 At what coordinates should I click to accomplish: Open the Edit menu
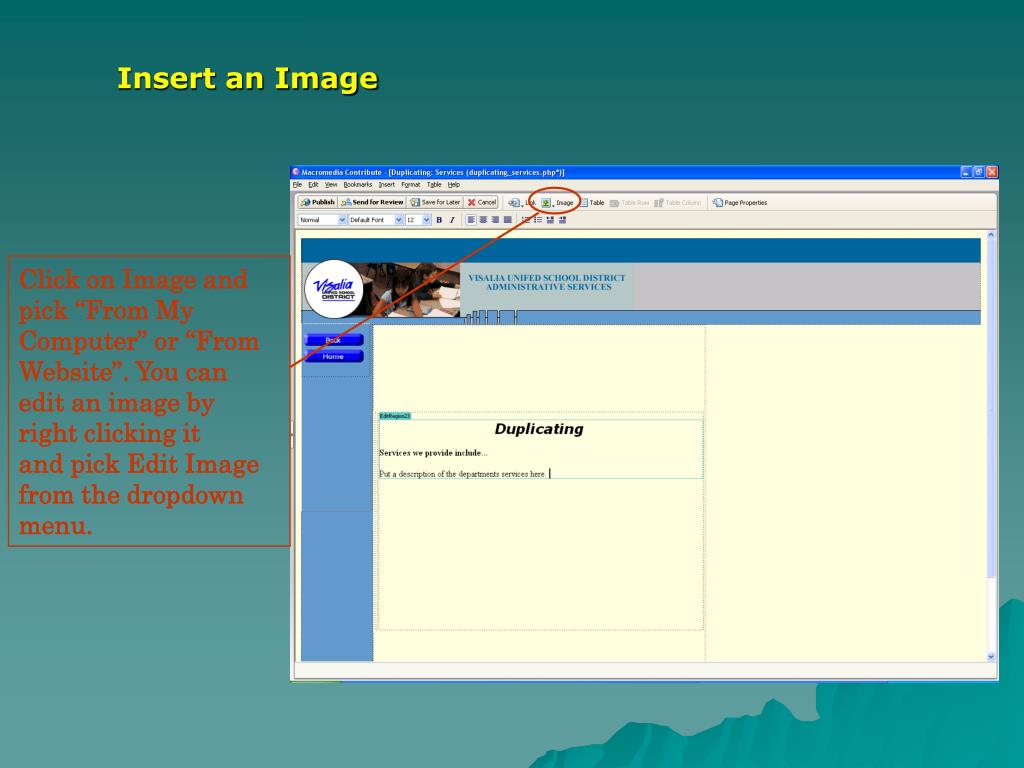313,185
